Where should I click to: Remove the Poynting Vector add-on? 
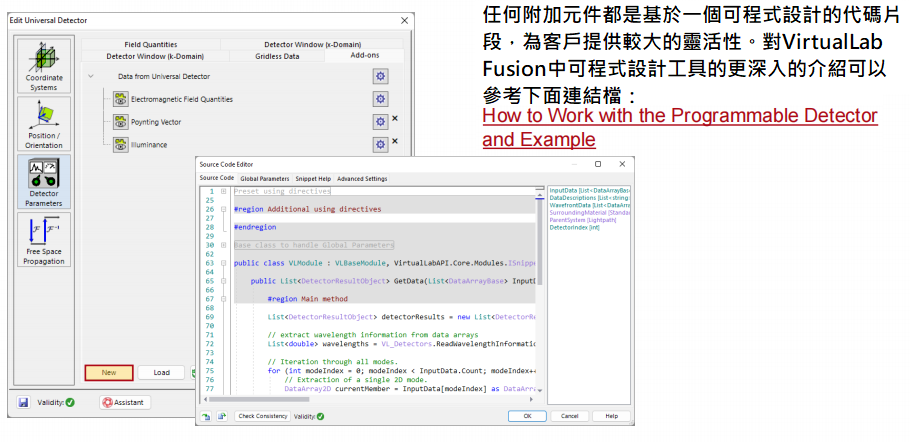[395, 118]
